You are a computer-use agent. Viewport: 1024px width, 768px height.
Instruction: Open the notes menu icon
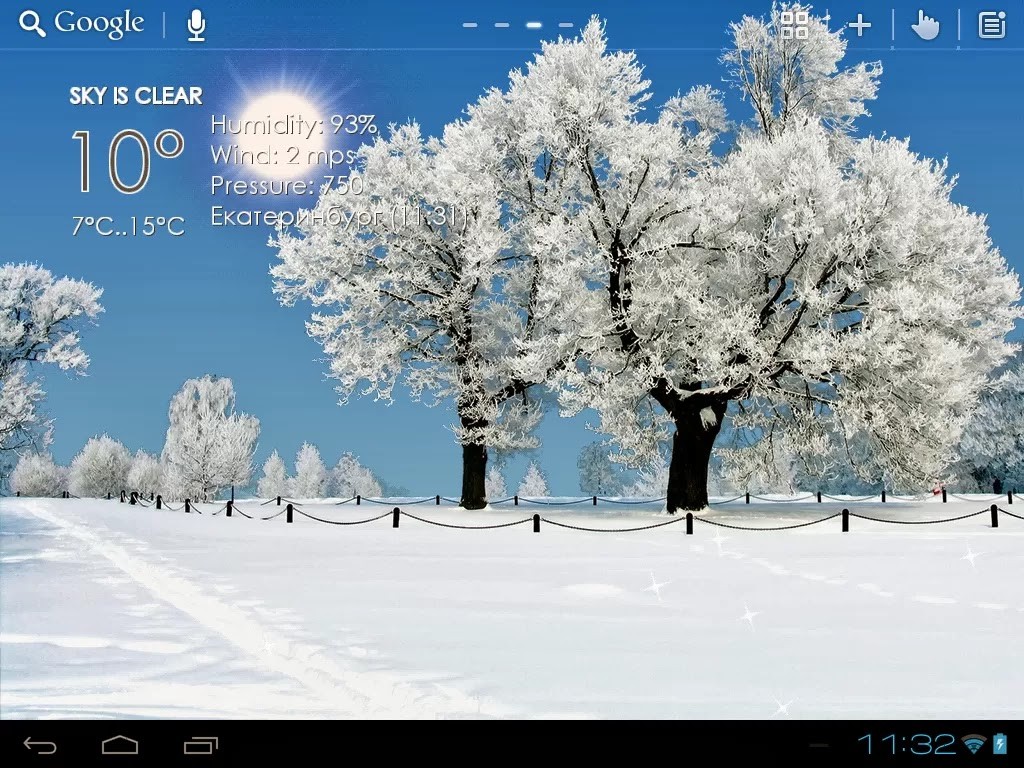(x=991, y=25)
